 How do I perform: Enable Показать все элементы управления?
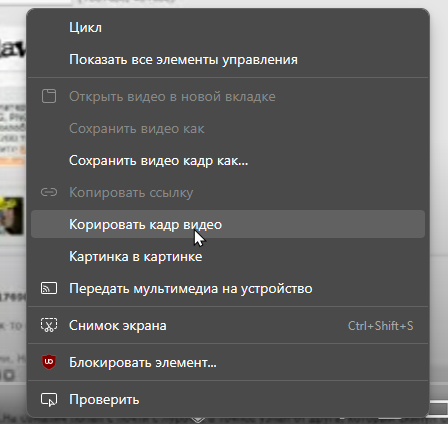(x=228, y=59)
